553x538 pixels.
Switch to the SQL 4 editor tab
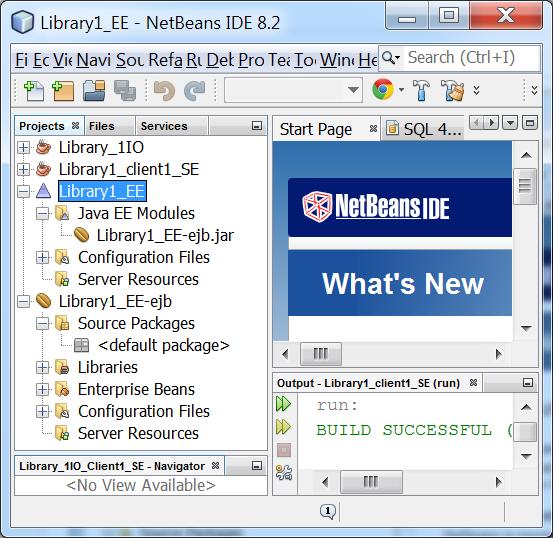pyautogui.click(x=423, y=129)
